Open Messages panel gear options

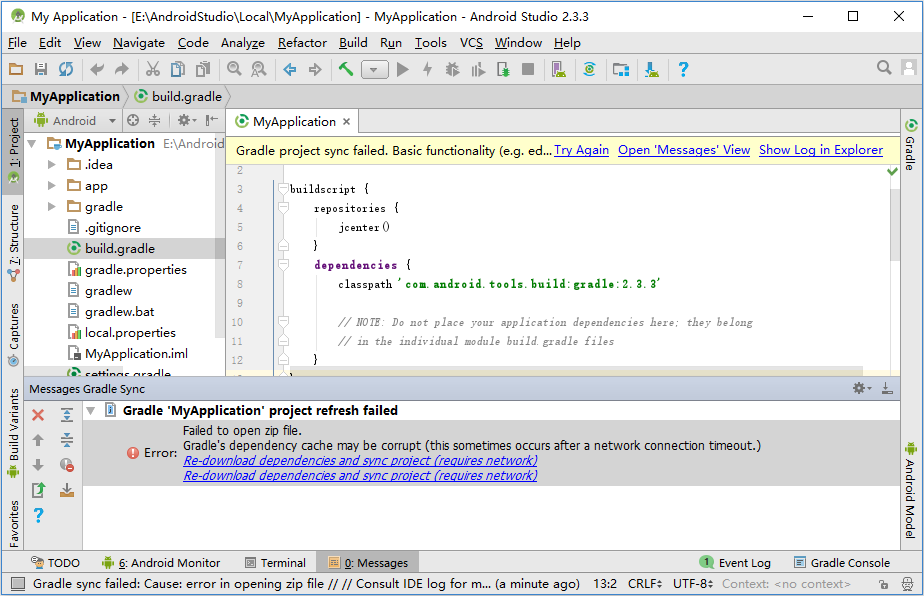pyautogui.click(x=862, y=388)
